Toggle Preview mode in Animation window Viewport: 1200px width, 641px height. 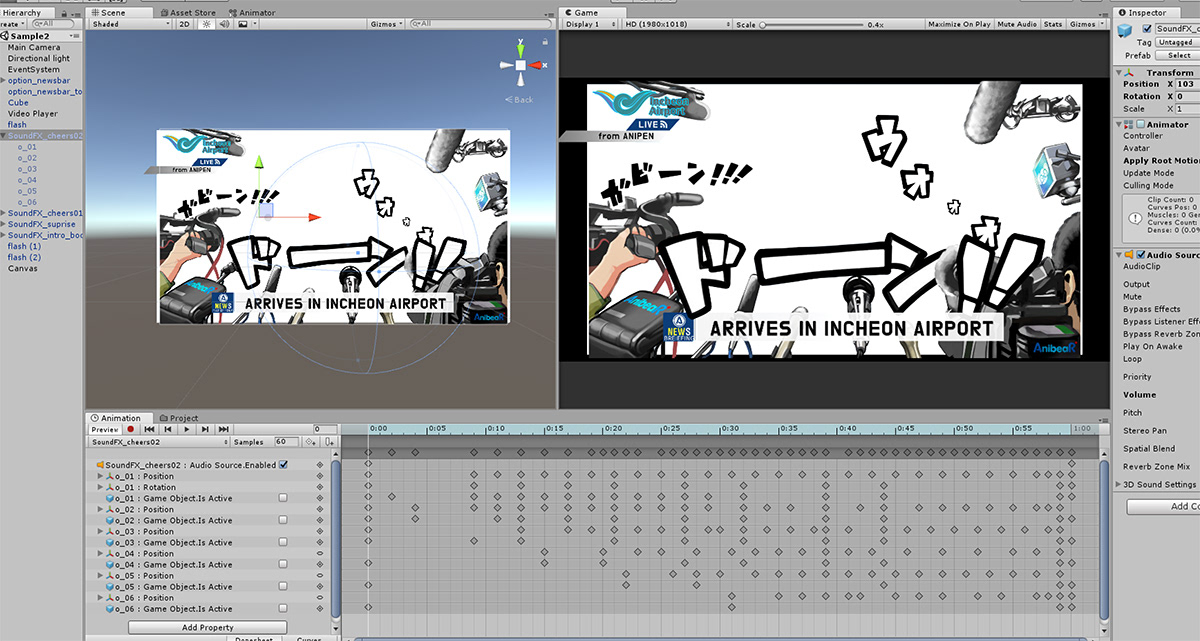click(105, 429)
